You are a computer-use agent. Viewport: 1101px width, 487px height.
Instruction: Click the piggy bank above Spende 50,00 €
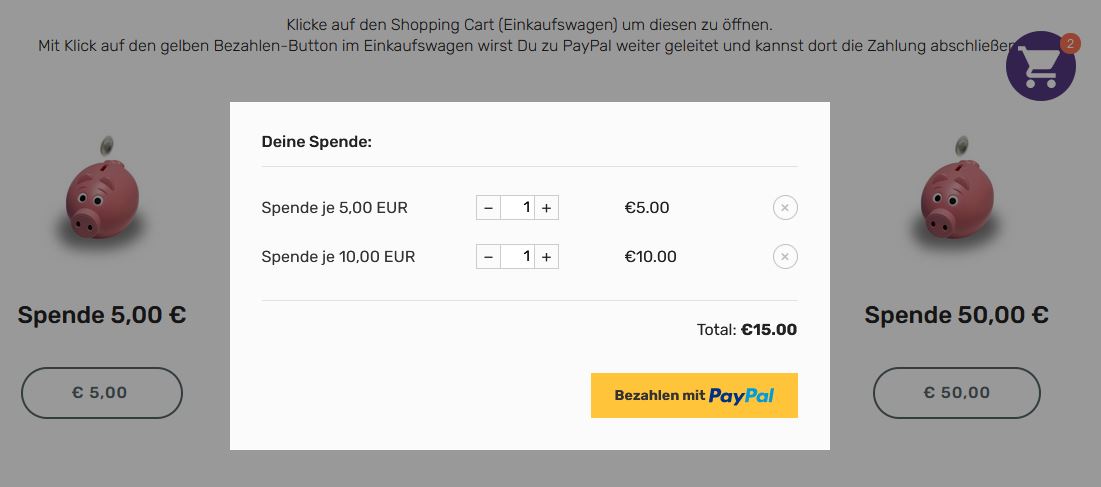tap(957, 197)
